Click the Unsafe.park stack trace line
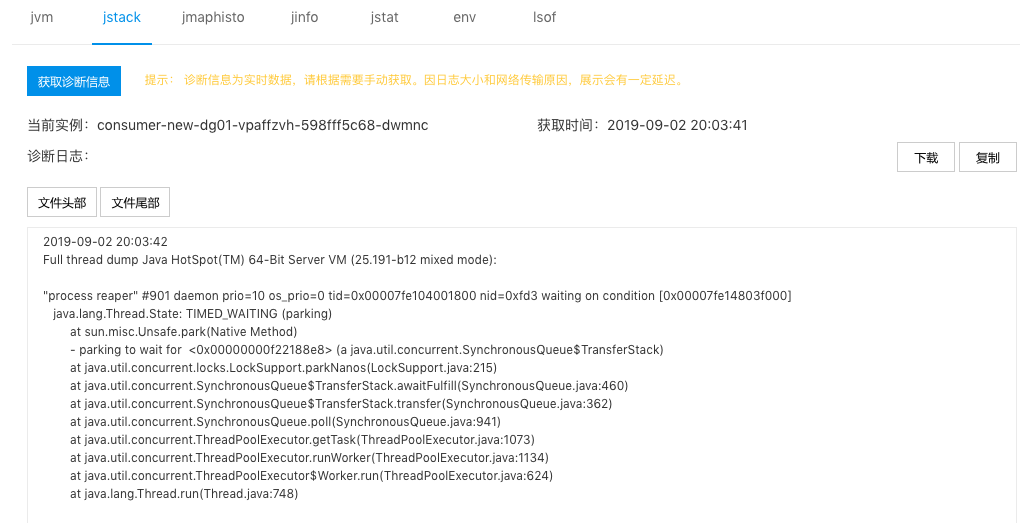Image resolution: width=1020 pixels, height=523 pixels. (x=184, y=332)
